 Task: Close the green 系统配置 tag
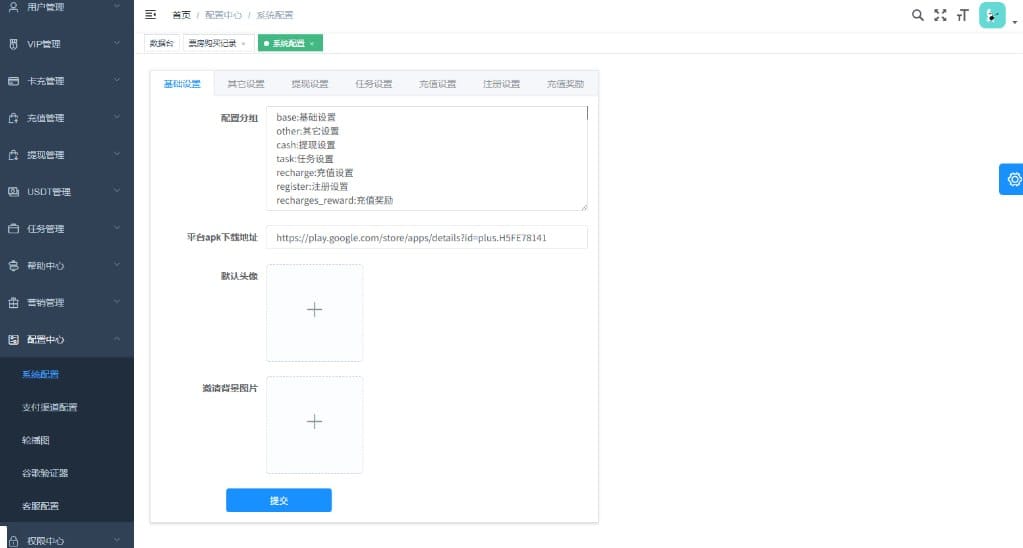pos(312,44)
